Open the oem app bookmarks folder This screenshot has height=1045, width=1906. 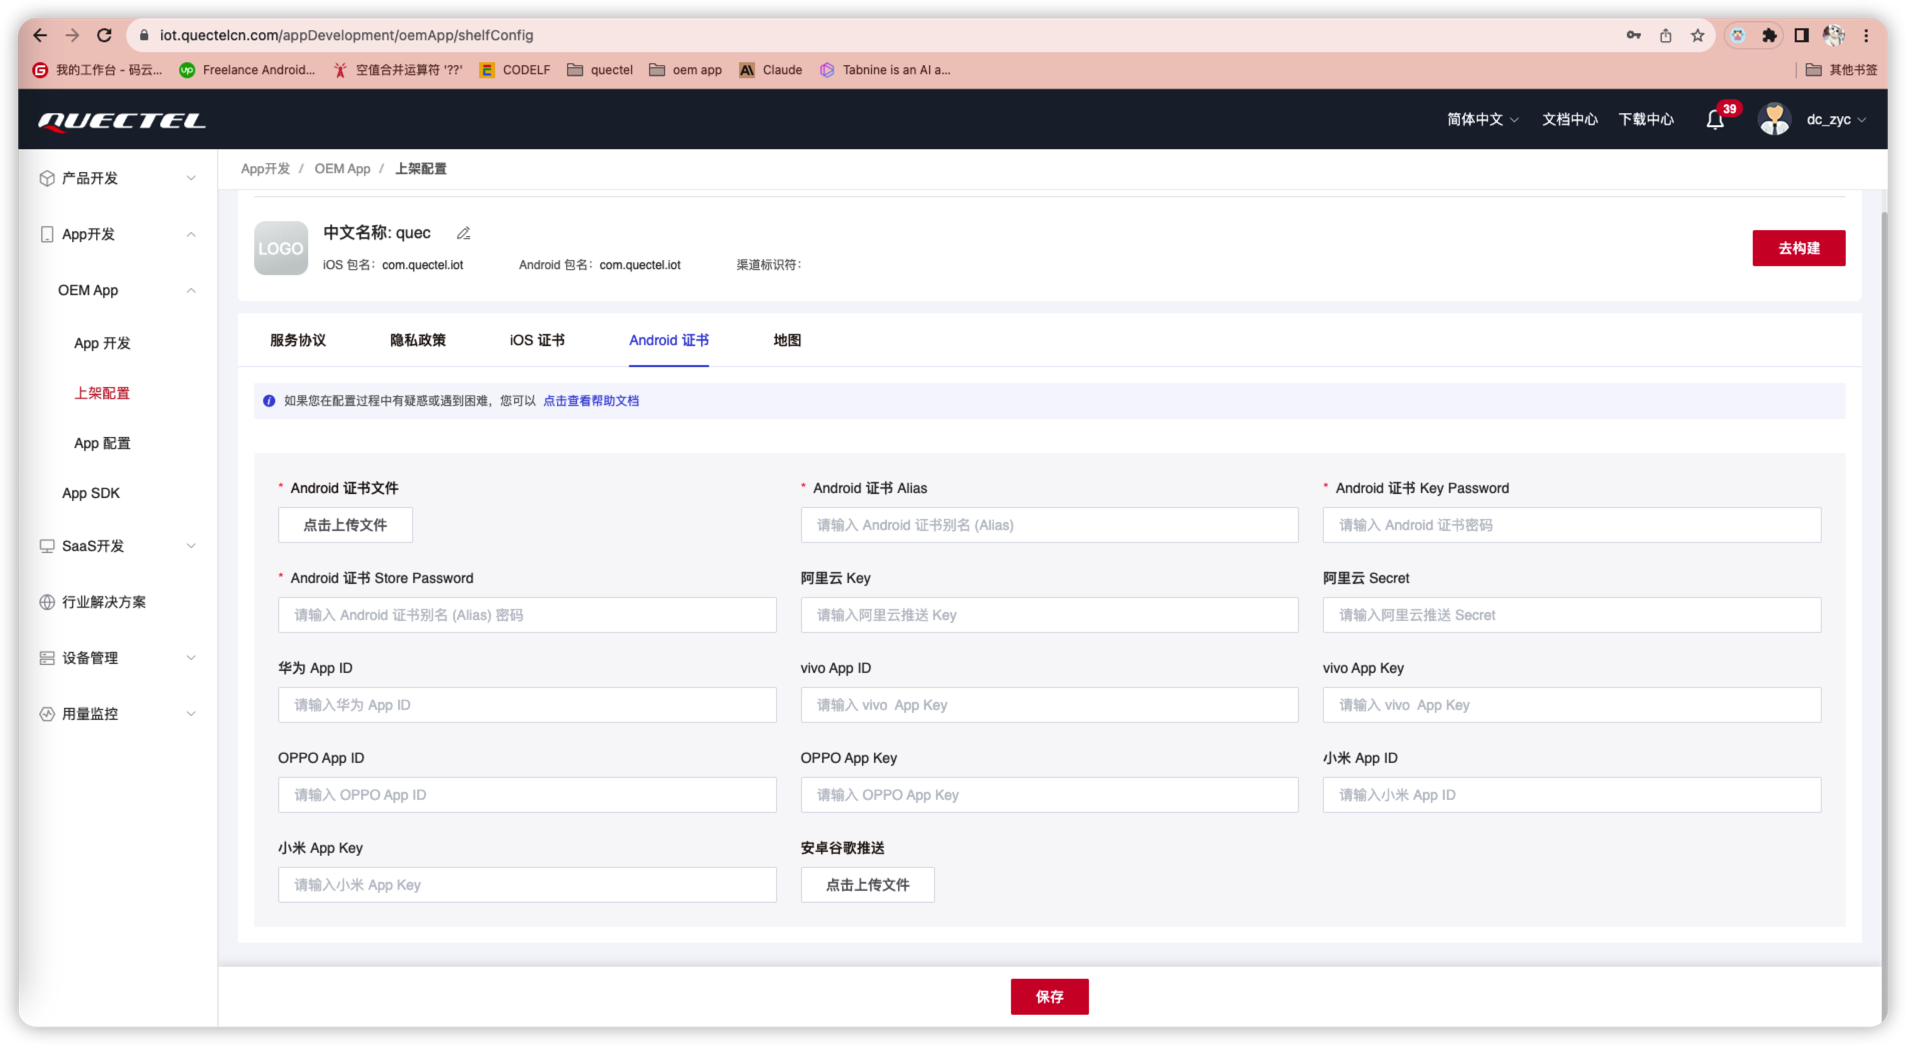pyautogui.click(x=685, y=70)
